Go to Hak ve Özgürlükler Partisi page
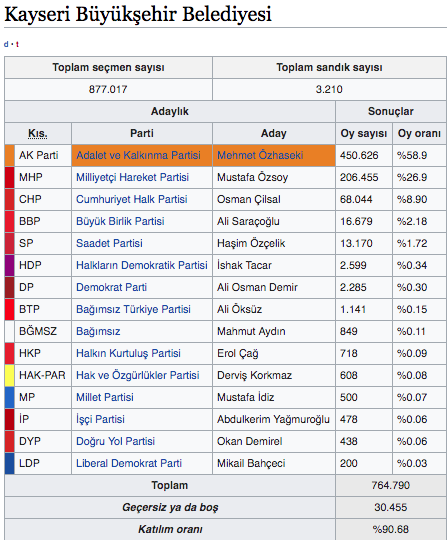Screen dimensions: 447x540 (138, 375)
